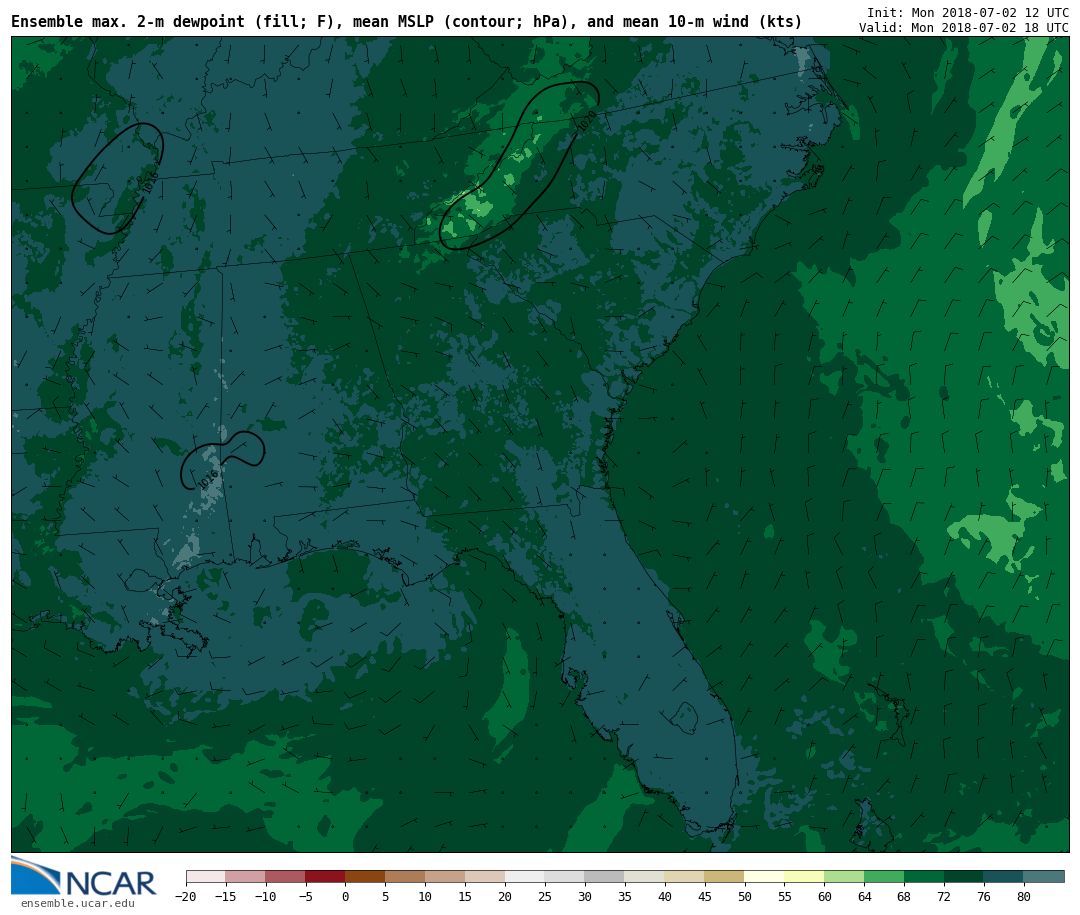This screenshot has width=1080, height=915.
Task: Click the colorbar tick label 68
Action: pyautogui.click(x=904, y=896)
